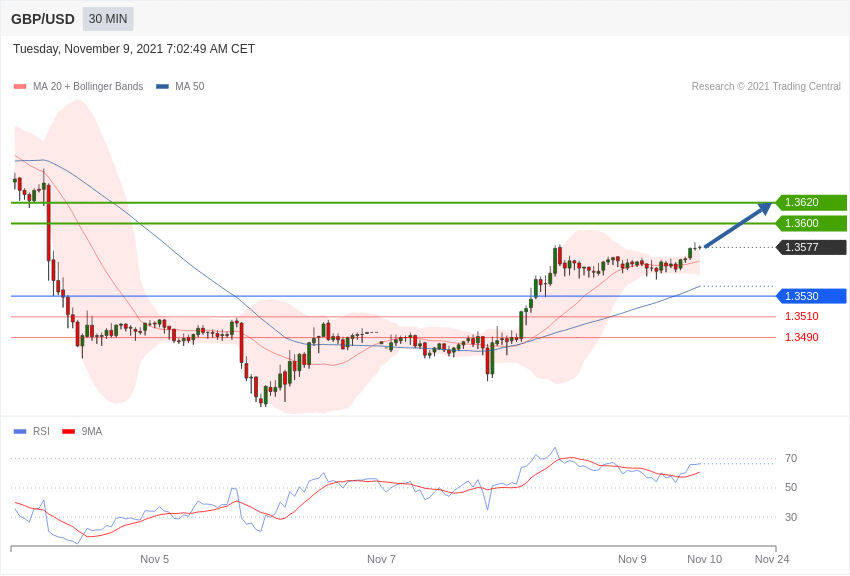This screenshot has width=850, height=576.
Task: Click the 1.3490 support price label
Action: pyautogui.click(x=802, y=337)
